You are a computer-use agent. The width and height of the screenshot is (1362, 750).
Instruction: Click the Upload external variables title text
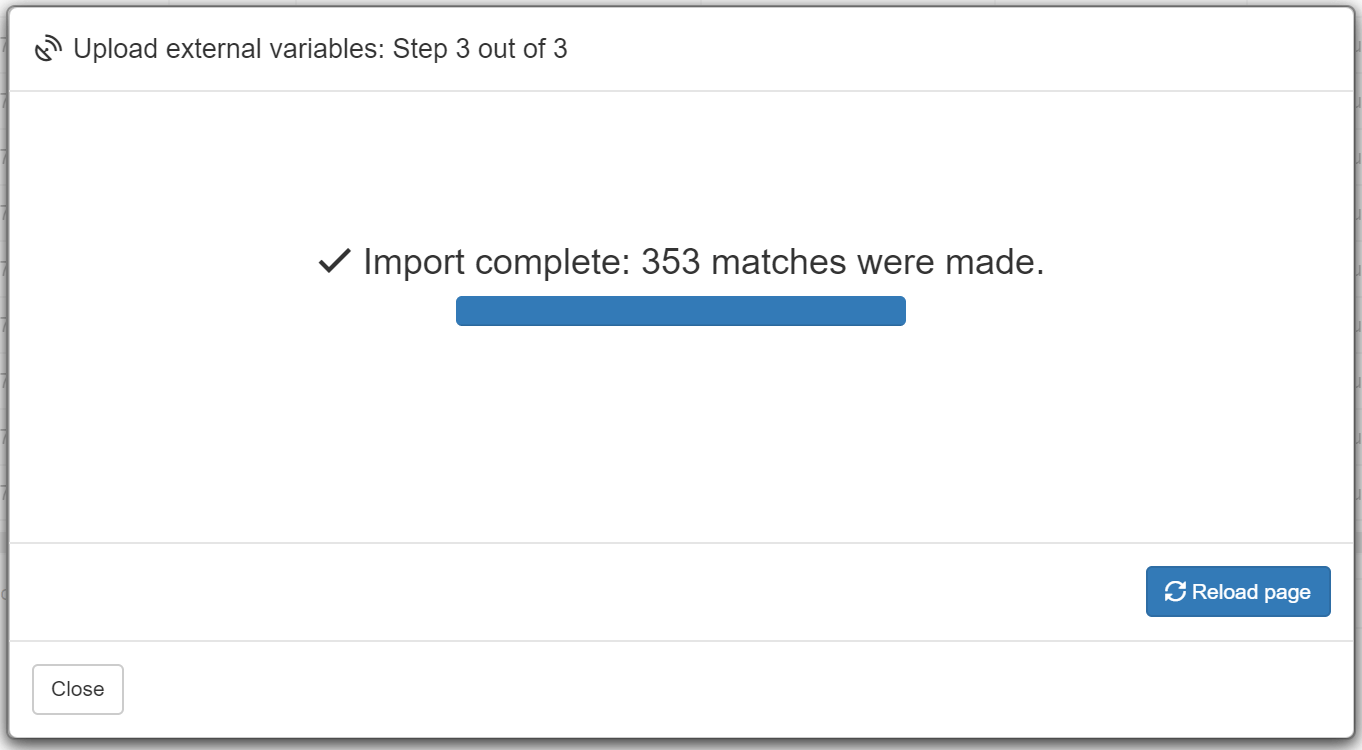coord(228,49)
